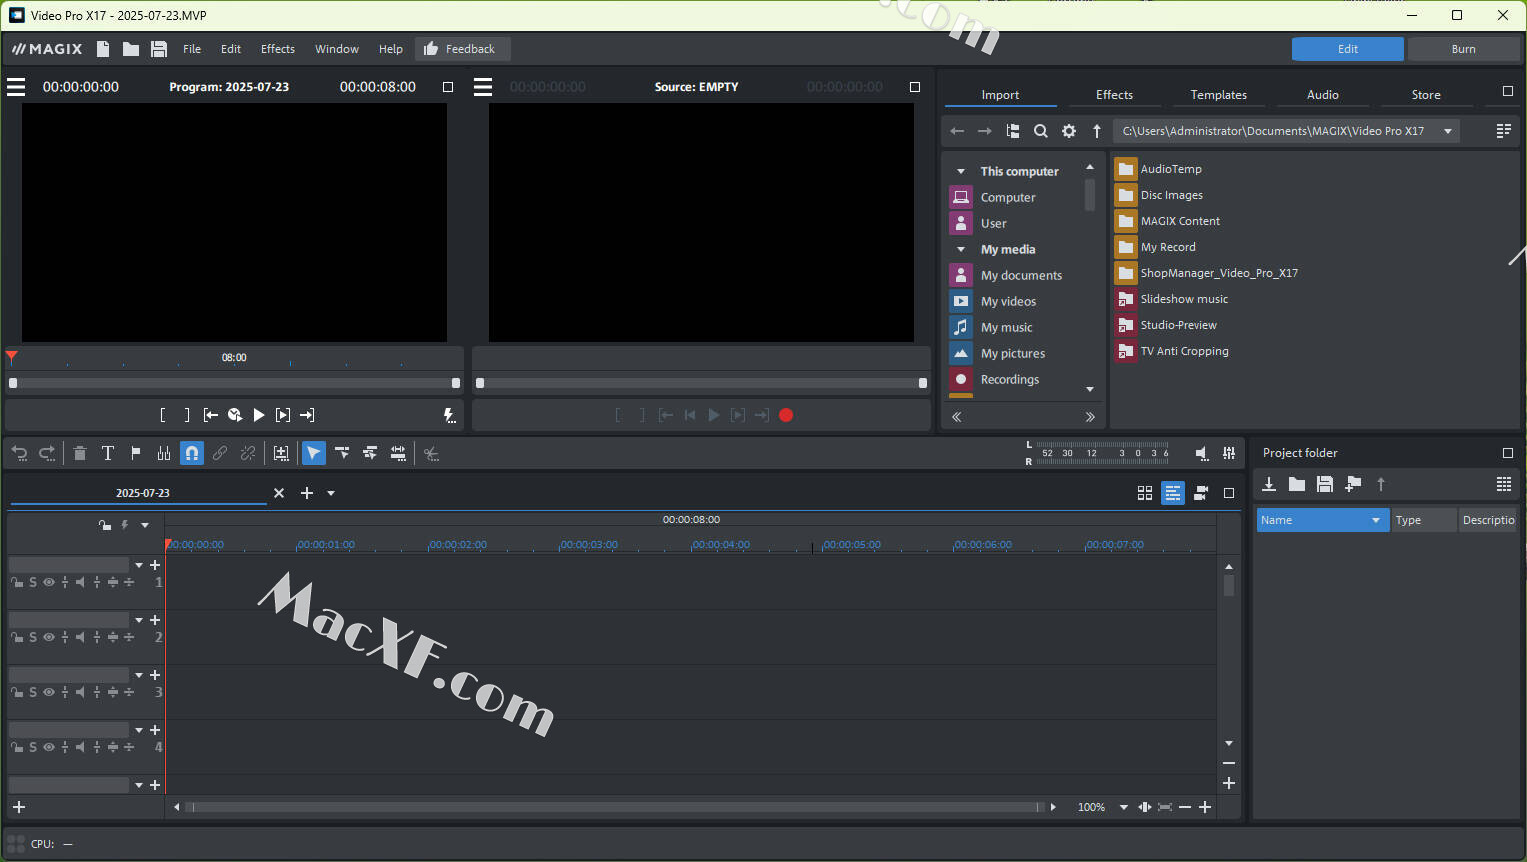Set range in-point bracket in program monitor
The width and height of the screenshot is (1527, 862).
[163, 415]
